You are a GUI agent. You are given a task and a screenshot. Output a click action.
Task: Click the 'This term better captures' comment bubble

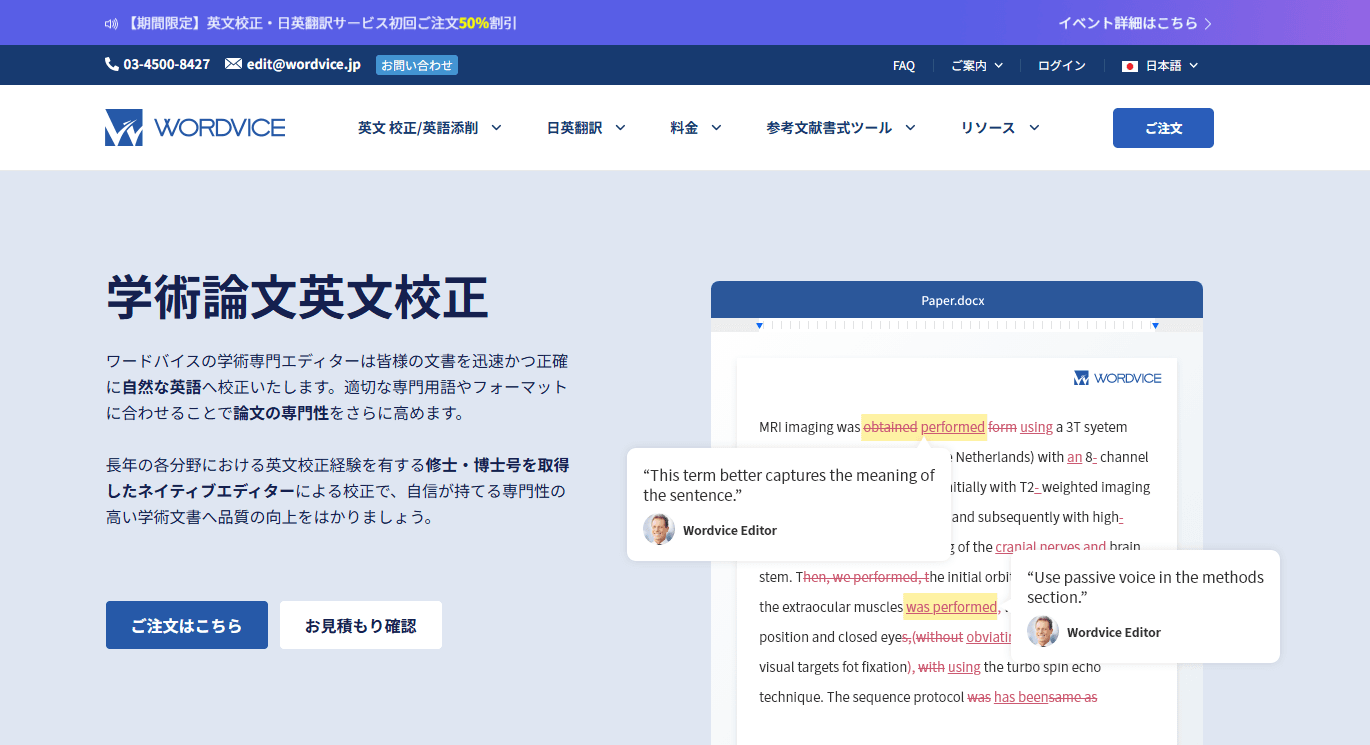(x=788, y=504)
